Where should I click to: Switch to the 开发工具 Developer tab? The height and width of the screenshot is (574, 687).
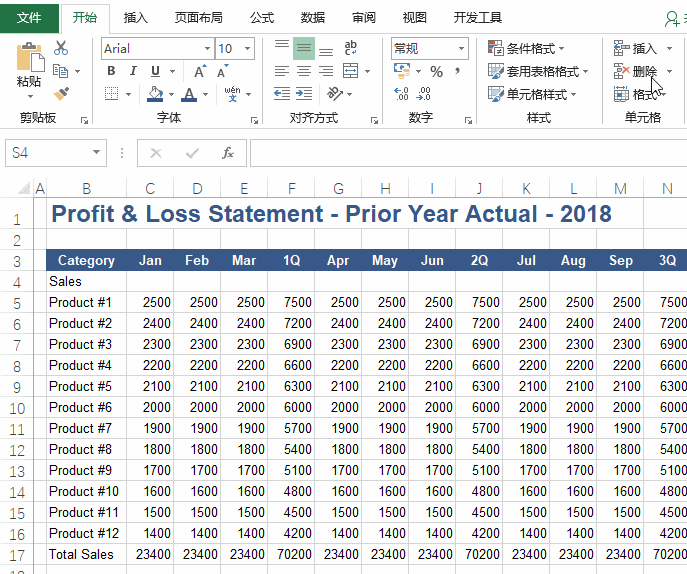[478, 18]
